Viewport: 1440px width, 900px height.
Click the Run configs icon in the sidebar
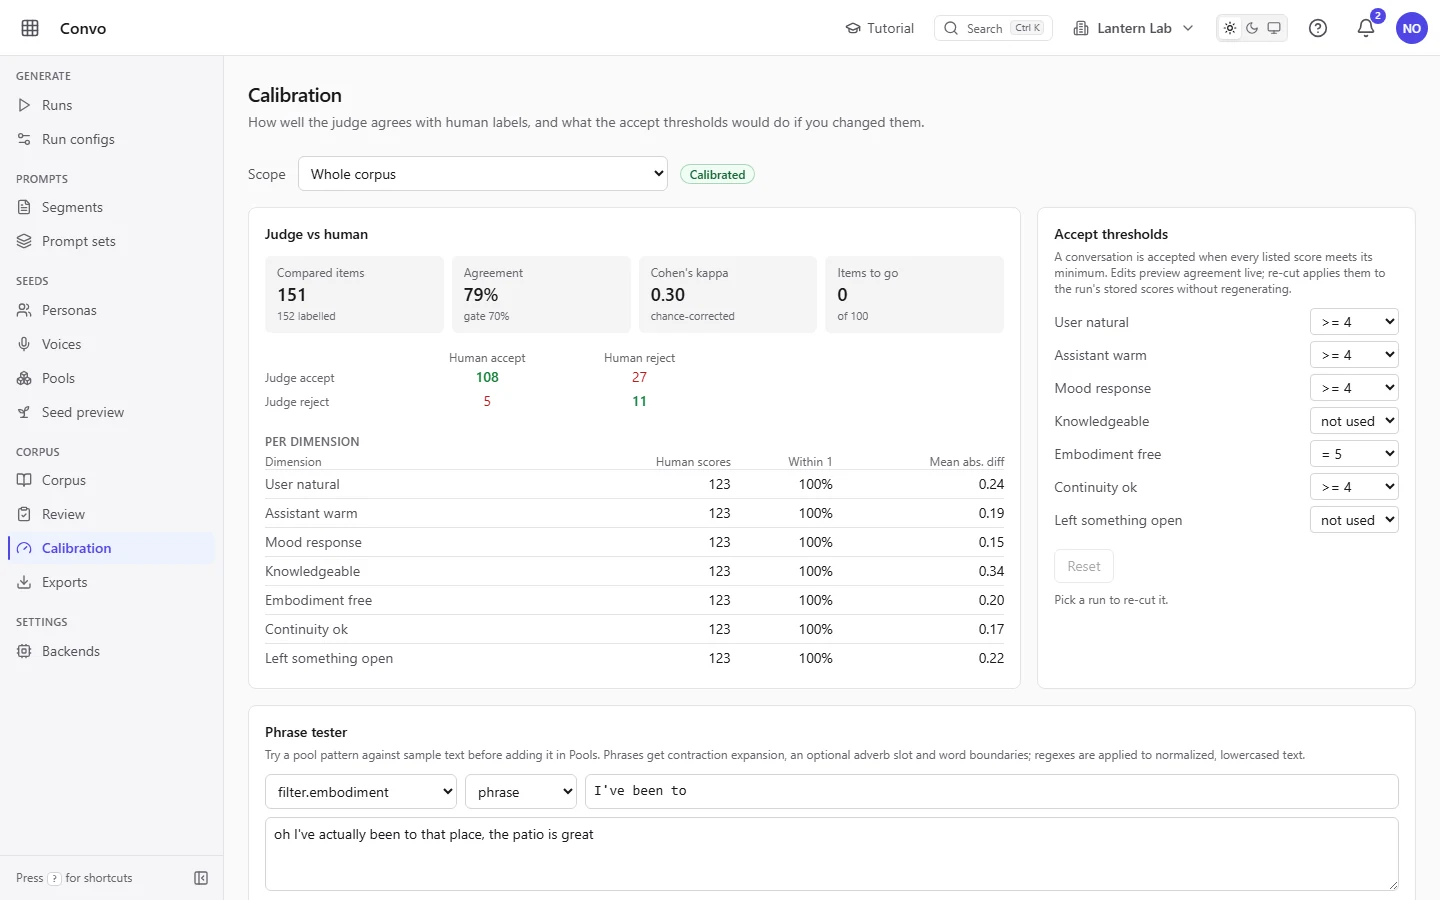coord(24,139)
